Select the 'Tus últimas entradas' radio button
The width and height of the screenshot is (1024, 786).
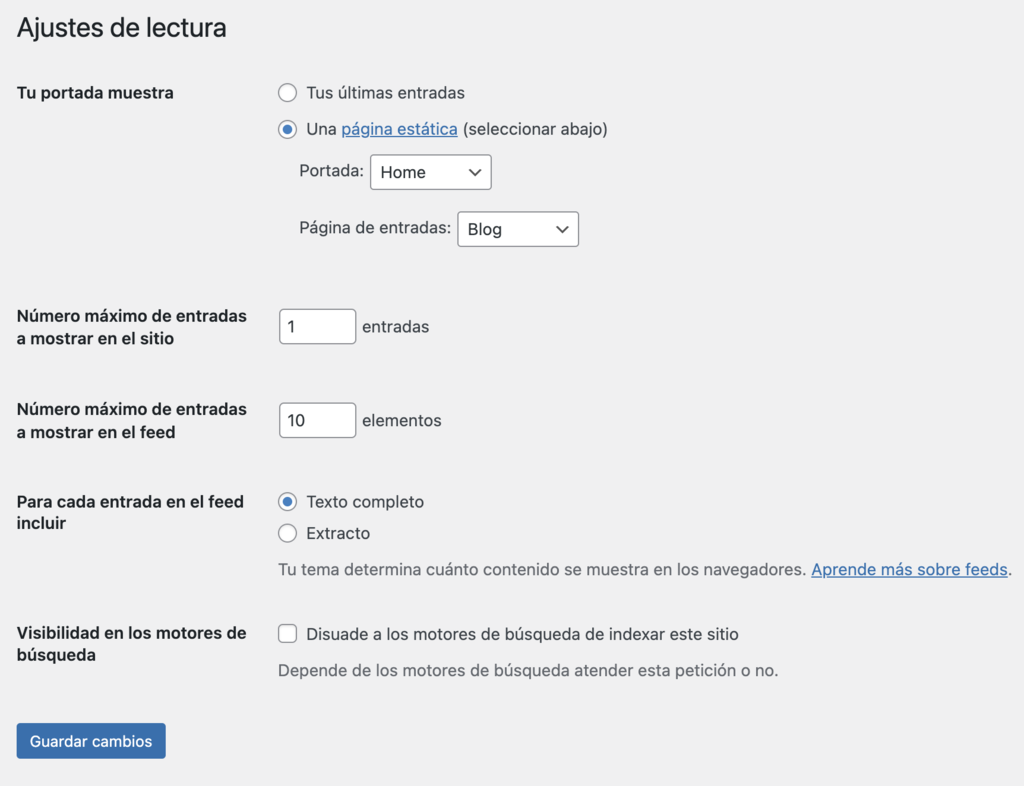287,93
